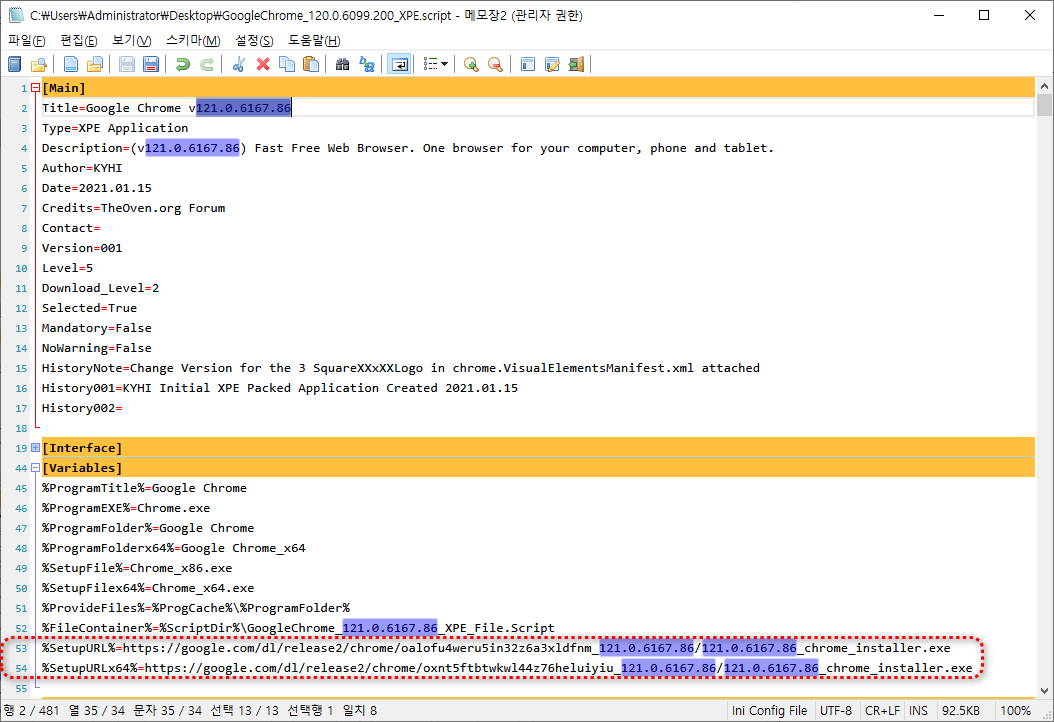Viewport: 1054px width, 722px height.
Task: Click the 'Type=XPE Application' line
Action: tap(115, 128)
